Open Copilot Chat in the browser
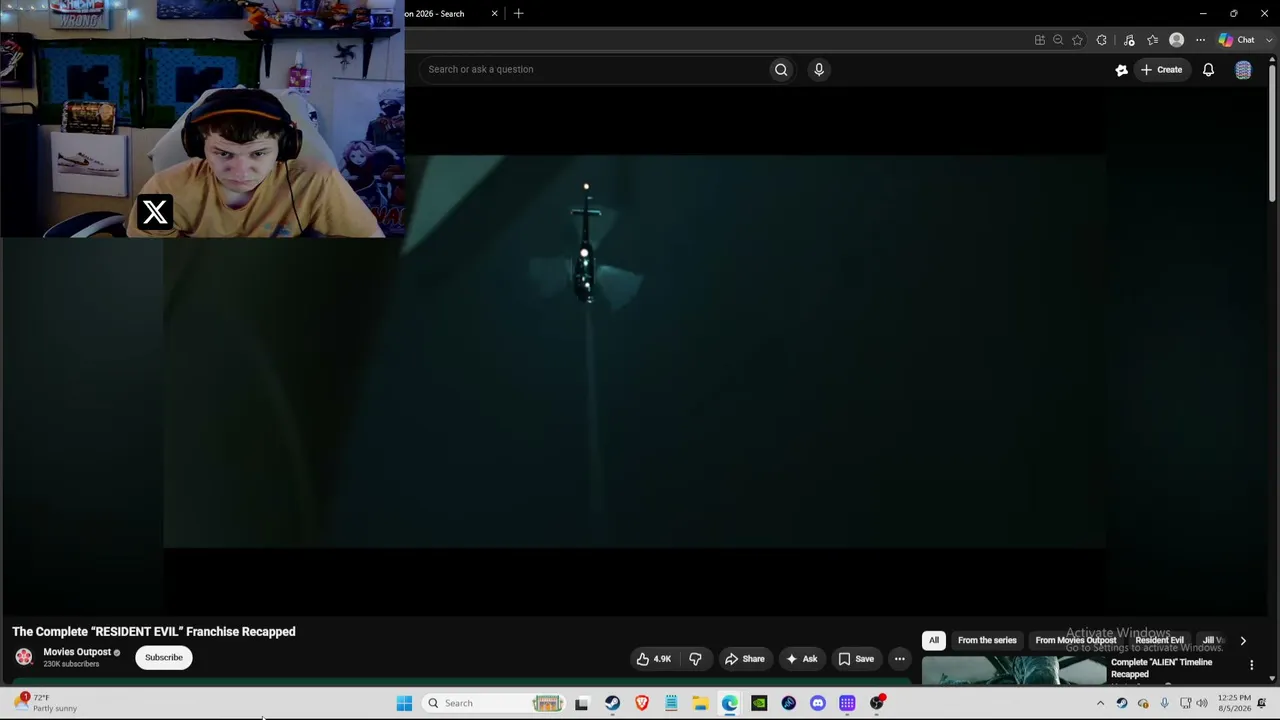This screenshot has height=720, width=1280. pyautogui.click(x=1237, y=40)
